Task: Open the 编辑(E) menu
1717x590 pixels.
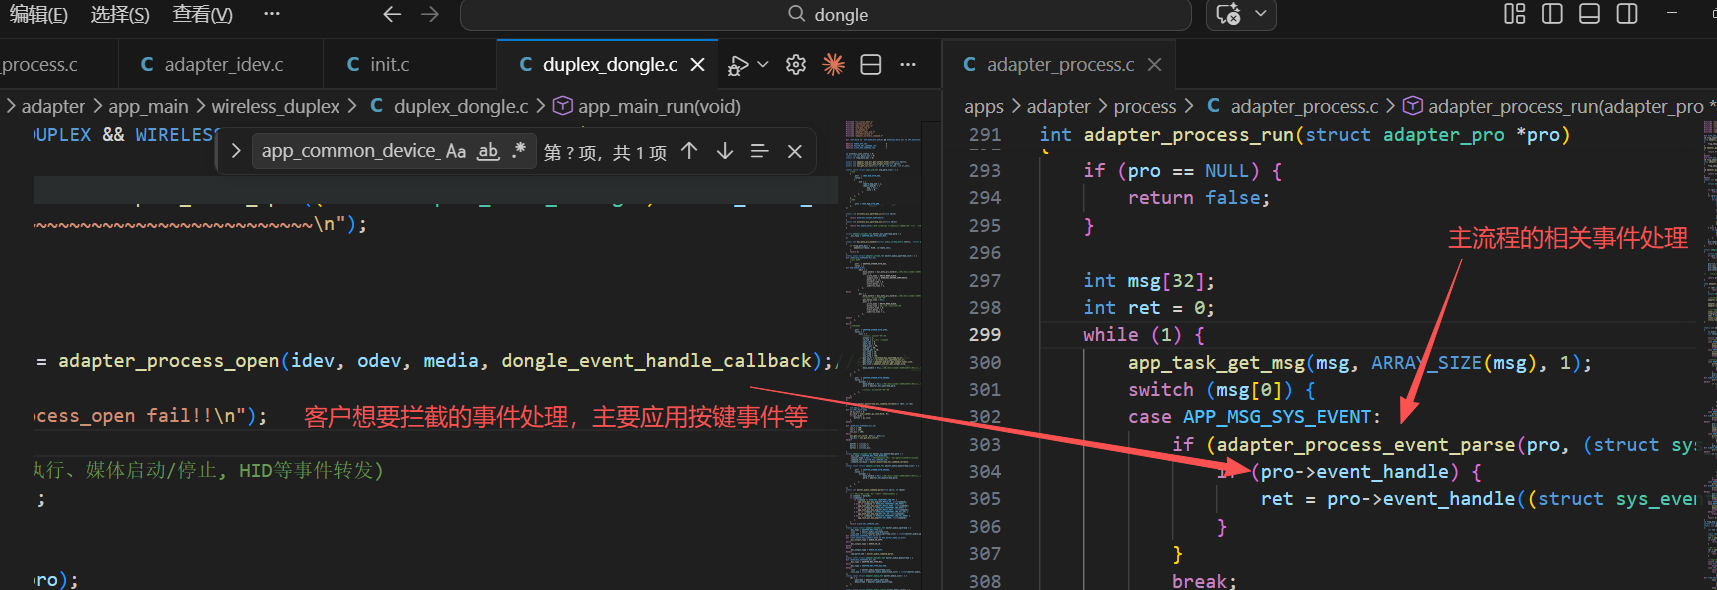Action: click(x=39, y=14)
